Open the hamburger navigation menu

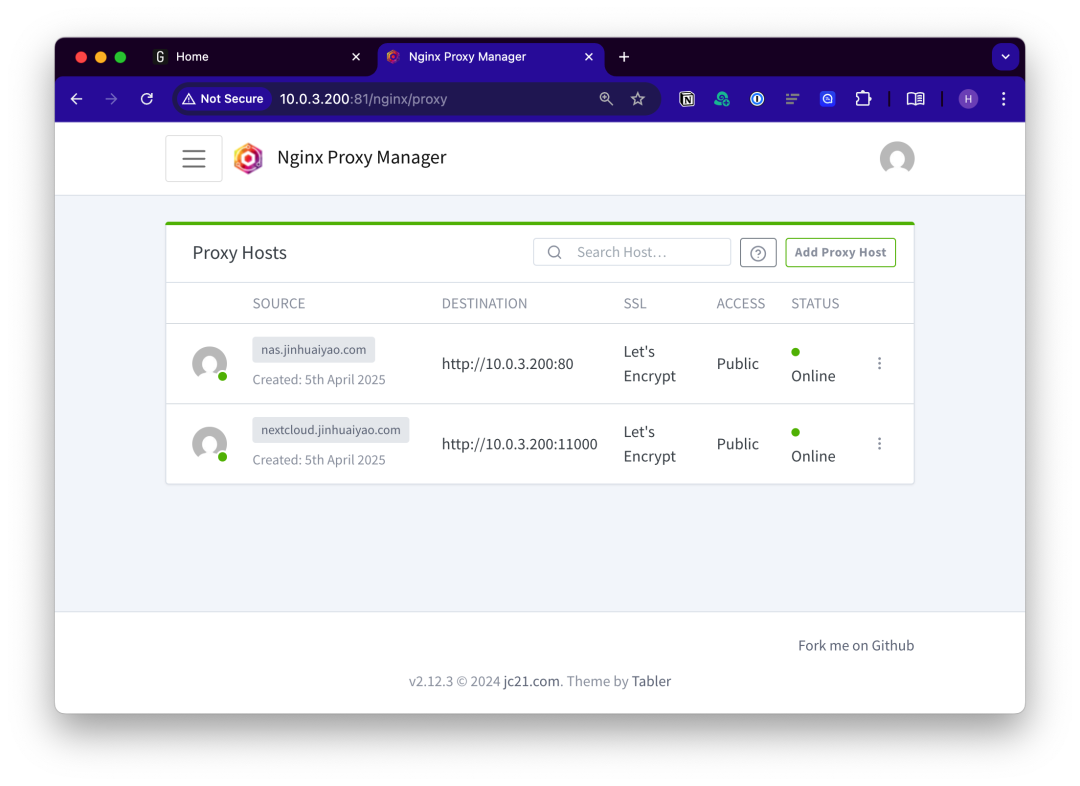coord(193,158)
